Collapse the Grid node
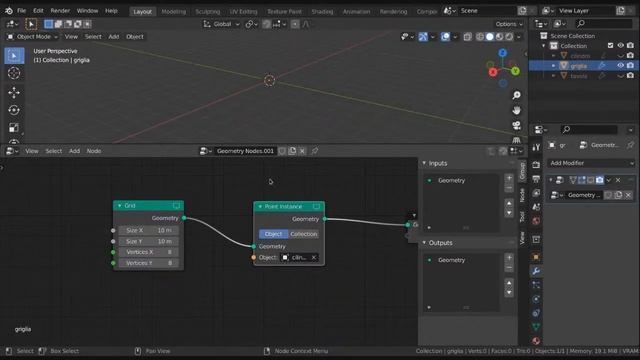 [120, 206]
